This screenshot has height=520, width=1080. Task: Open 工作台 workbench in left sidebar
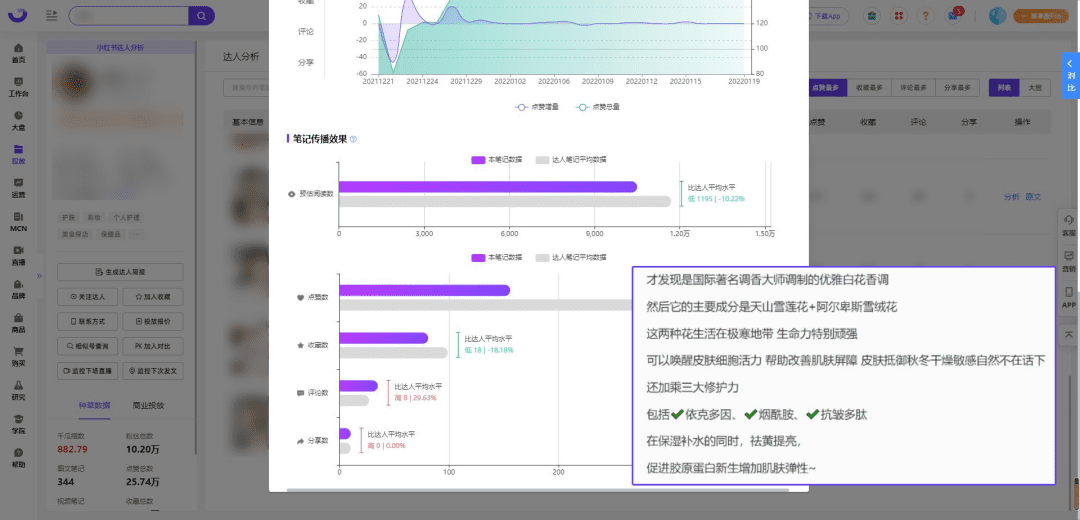click(x=18, y=87)
